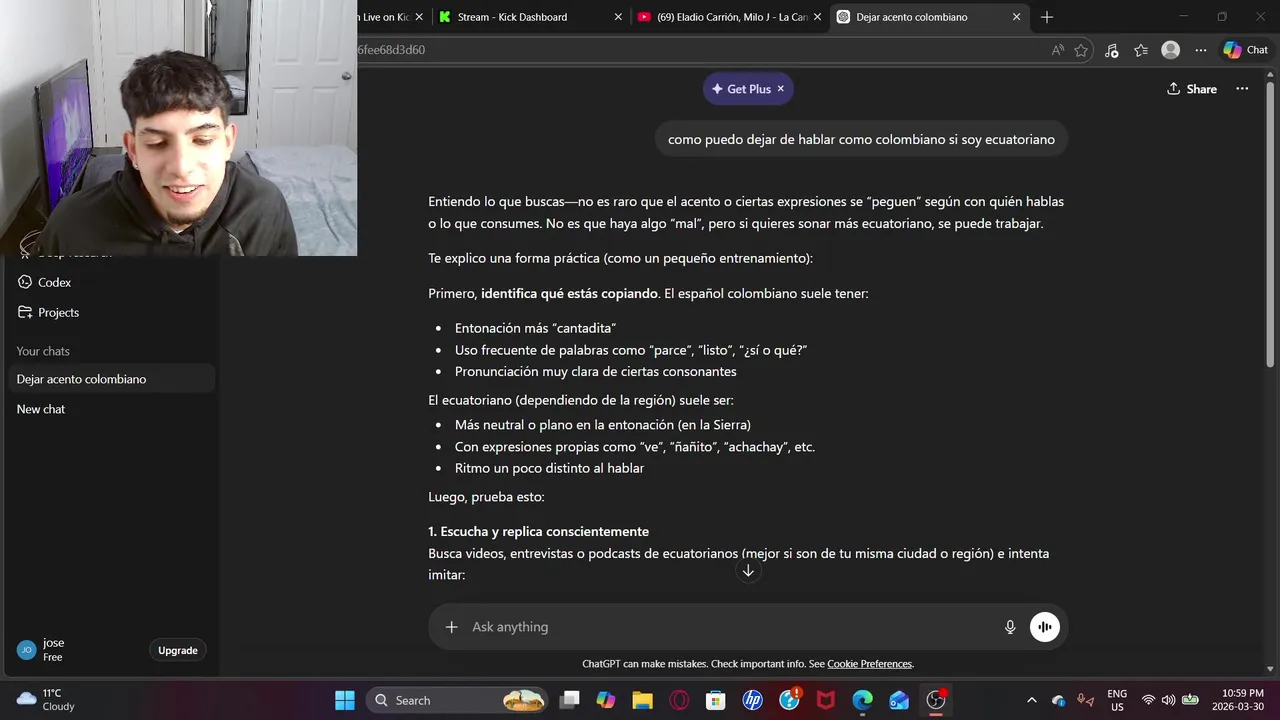
Task: Jump to bottom with the down-arrow button
Action: 748,570
